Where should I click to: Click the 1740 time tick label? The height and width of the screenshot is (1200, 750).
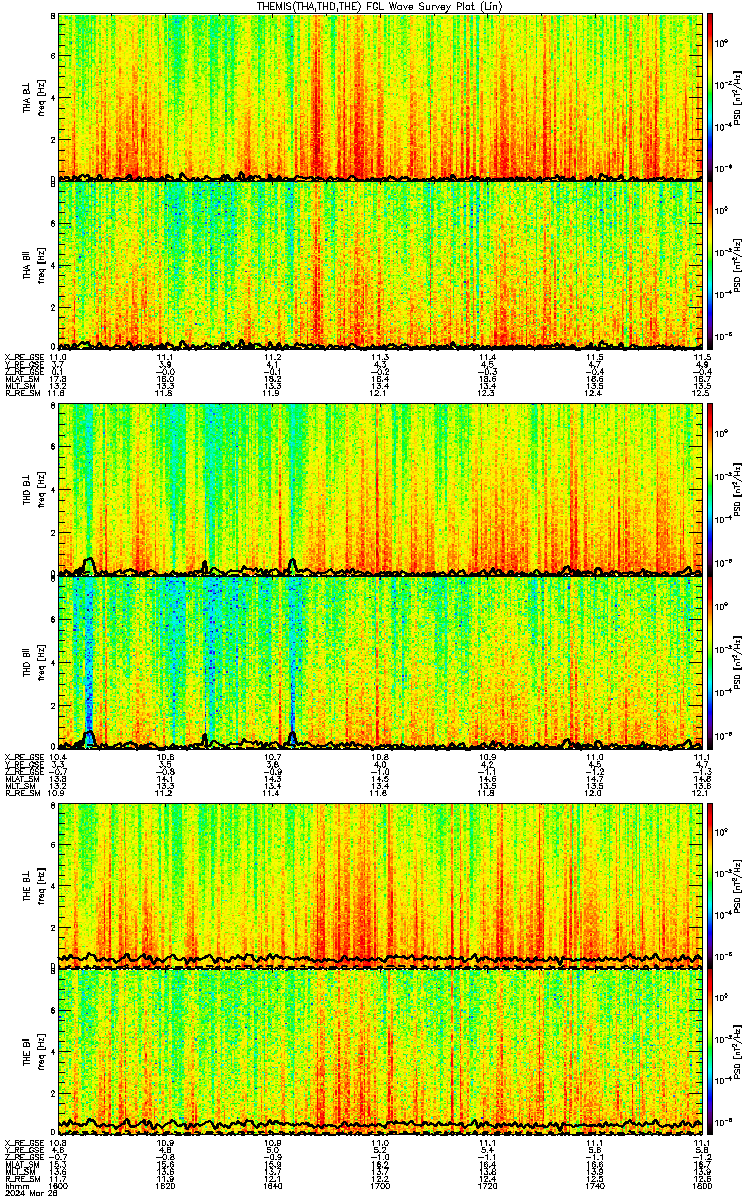tap(596, 1185)
